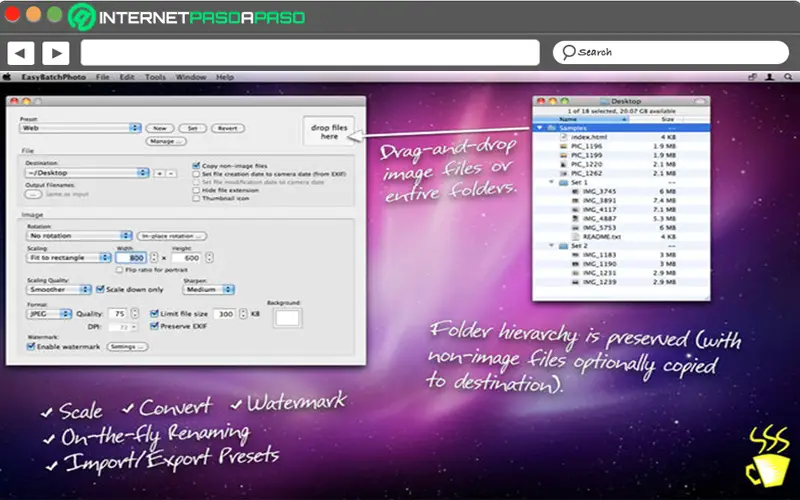Screen dimensions: 800x500
Task: Toggle Preserve EXIF checkbox
Action: (x=154, y=326)
